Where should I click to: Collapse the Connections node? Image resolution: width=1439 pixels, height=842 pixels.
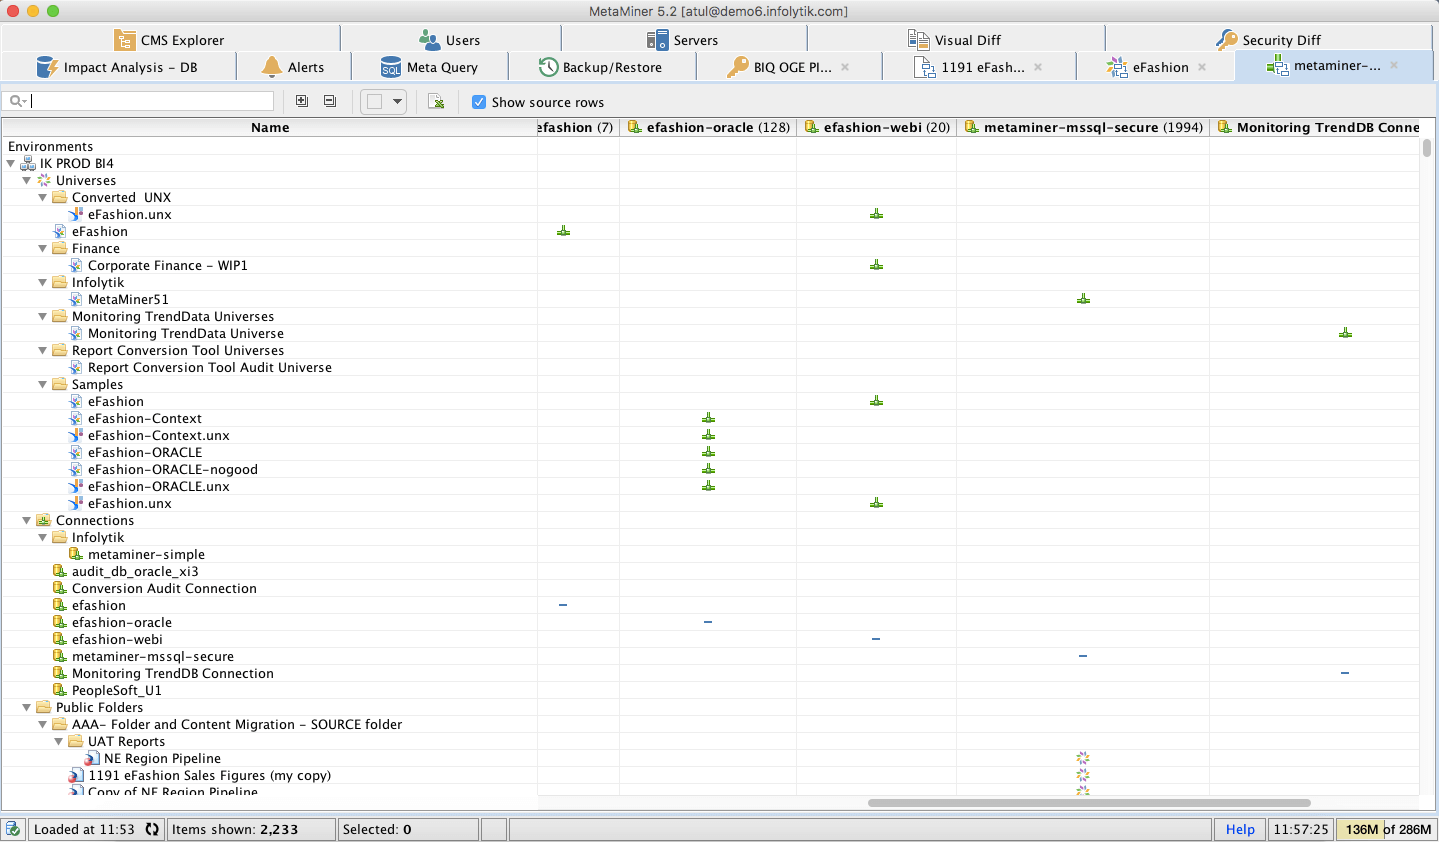pyautogui.click(x=27, y=520)
